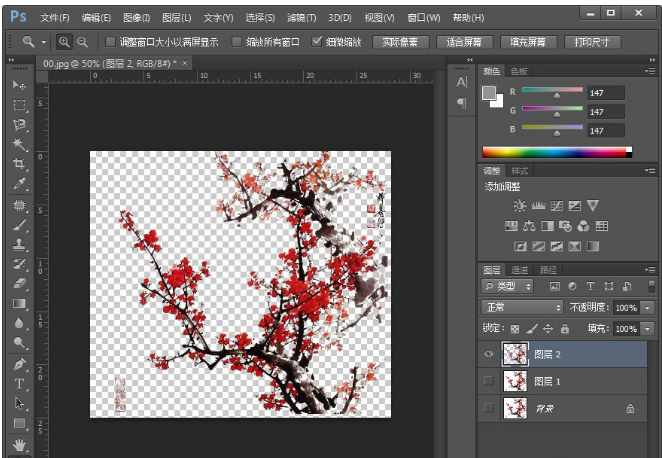
Task: Check the 缩放所有窗口 option
Action: pyautogui.click(x=237, y=42)
